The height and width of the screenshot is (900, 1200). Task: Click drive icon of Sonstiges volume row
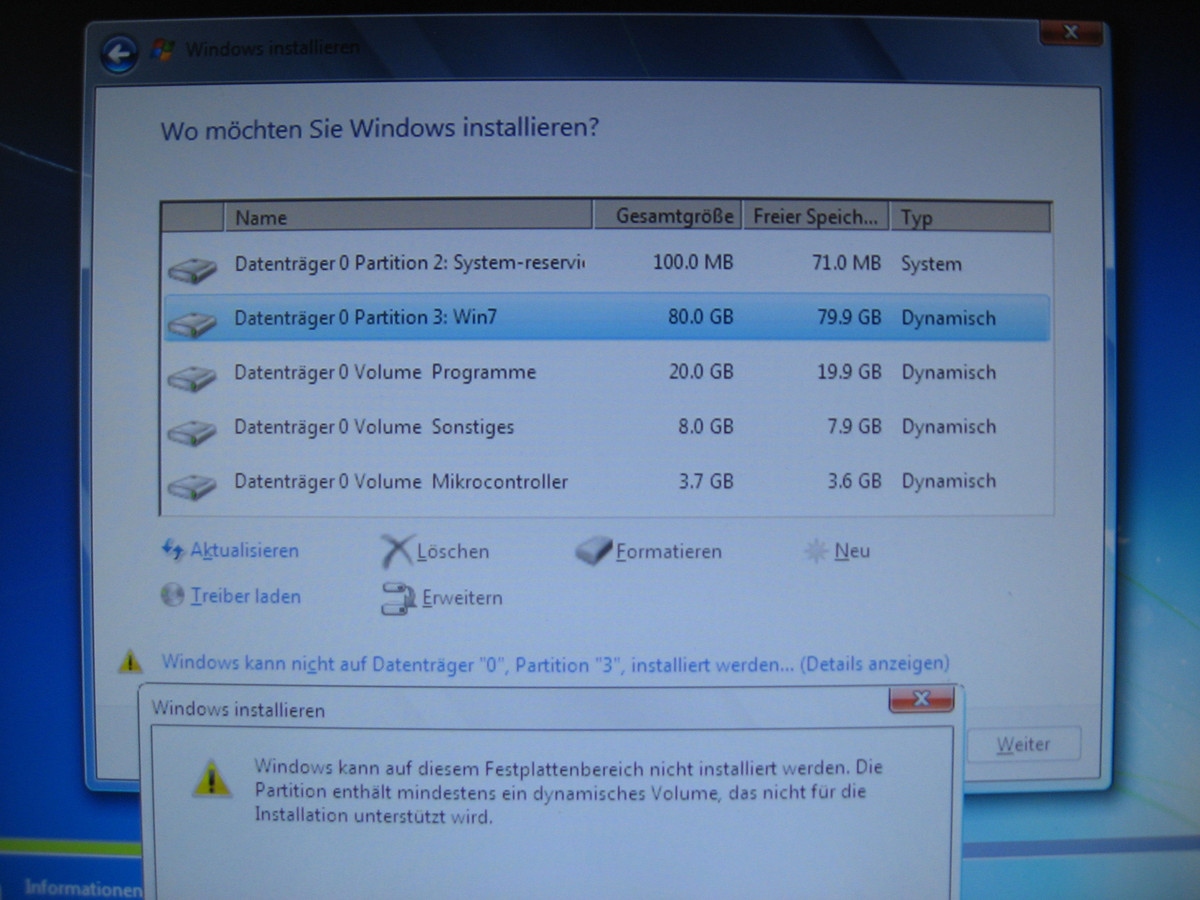[x=192, y=431]
